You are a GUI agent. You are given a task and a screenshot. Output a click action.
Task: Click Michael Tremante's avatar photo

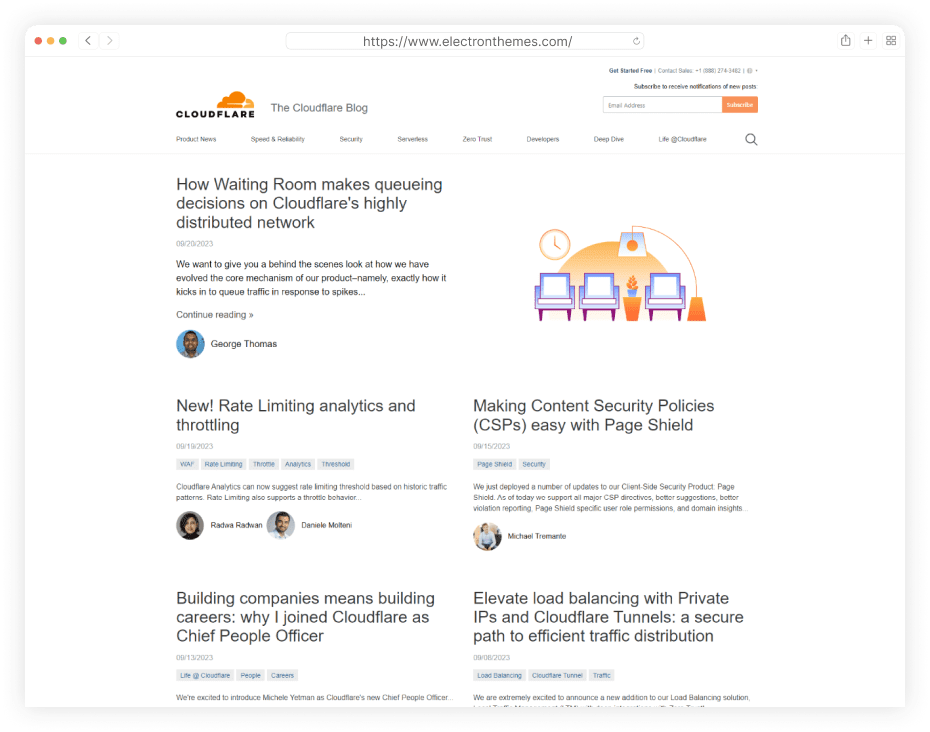(x=488, y=536)
